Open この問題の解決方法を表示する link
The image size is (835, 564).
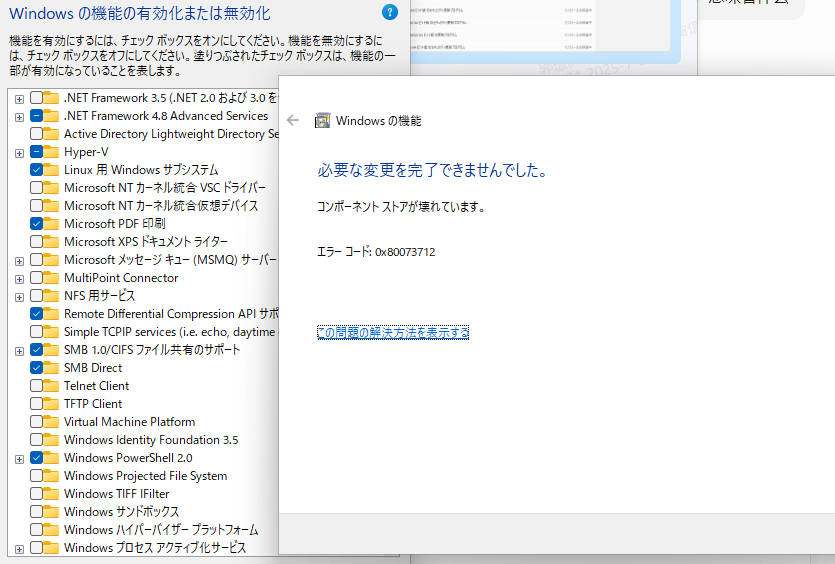(x=393, y=332)
